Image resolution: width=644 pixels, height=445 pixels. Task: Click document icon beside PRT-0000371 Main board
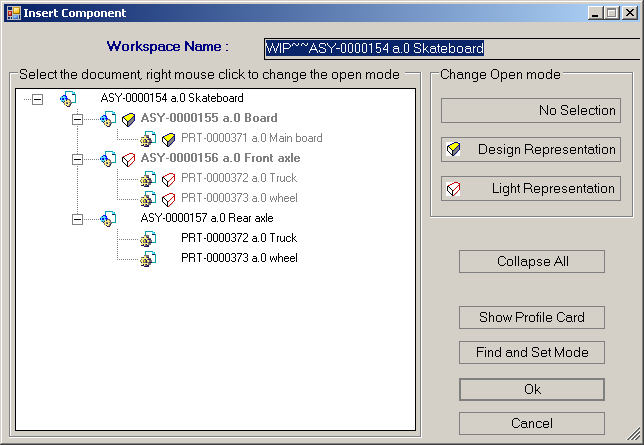tap(148, 139)
